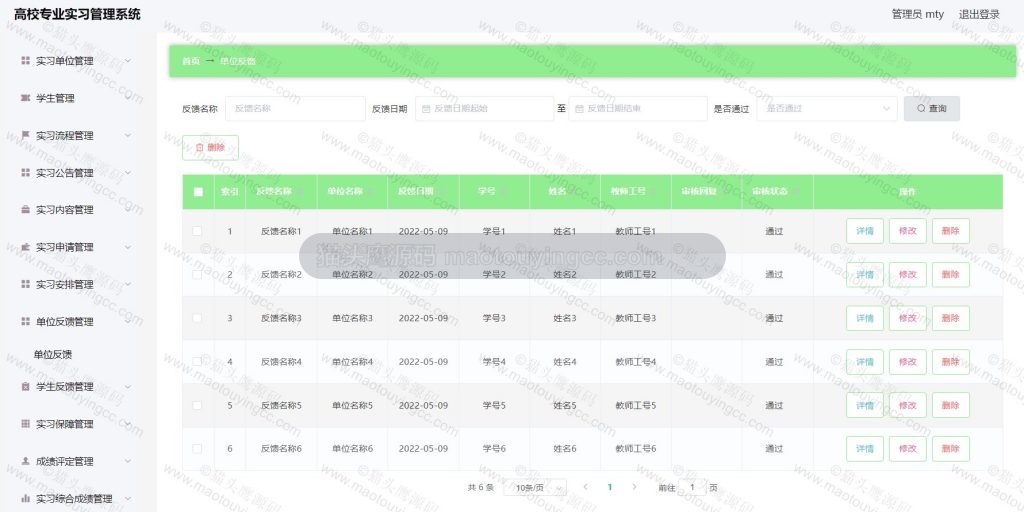Select 成绩评定管理 menu label
The width and height of the screenshot is (1024, 512).
[65, 461]
